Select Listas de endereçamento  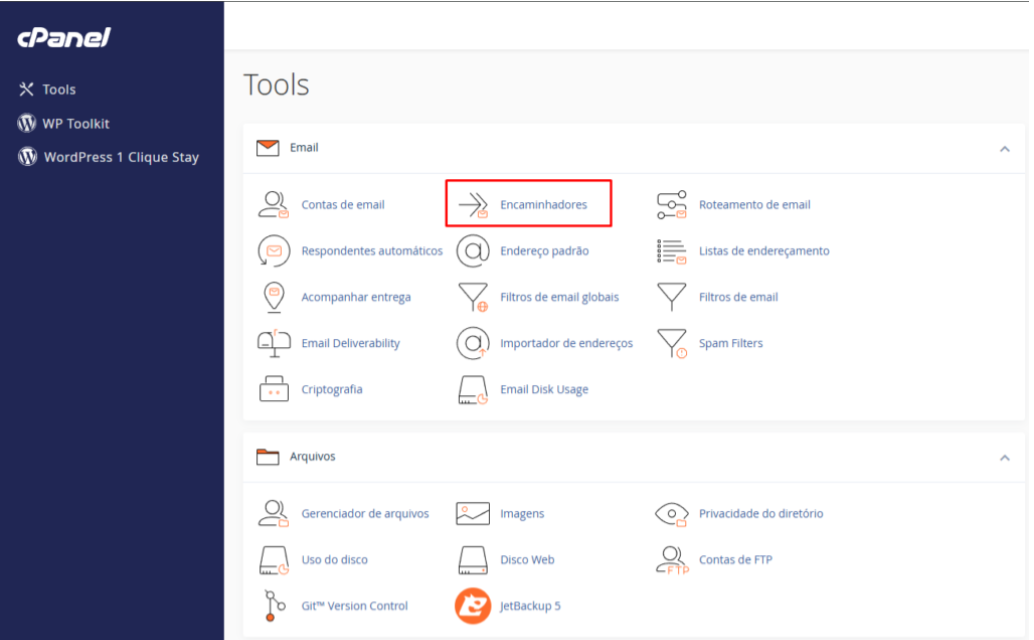coord(767,251)
